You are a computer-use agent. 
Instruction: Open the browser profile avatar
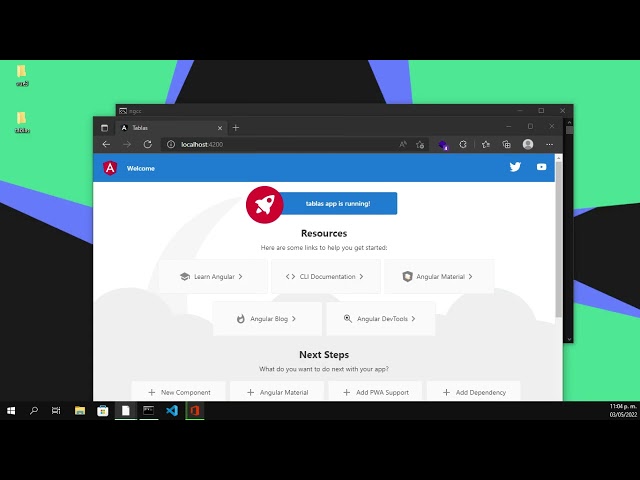(x=528, y=144)
